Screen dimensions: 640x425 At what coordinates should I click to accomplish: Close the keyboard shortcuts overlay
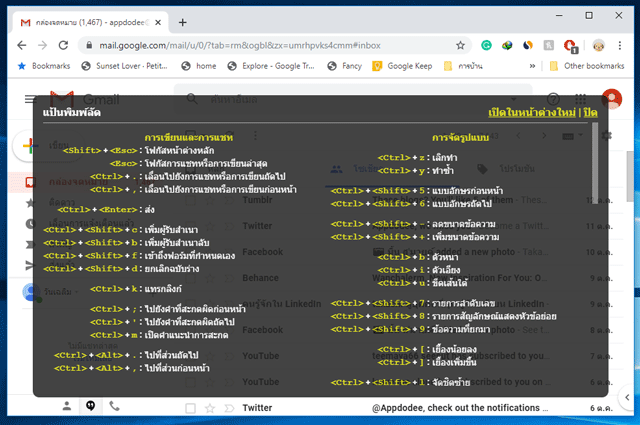590,112
